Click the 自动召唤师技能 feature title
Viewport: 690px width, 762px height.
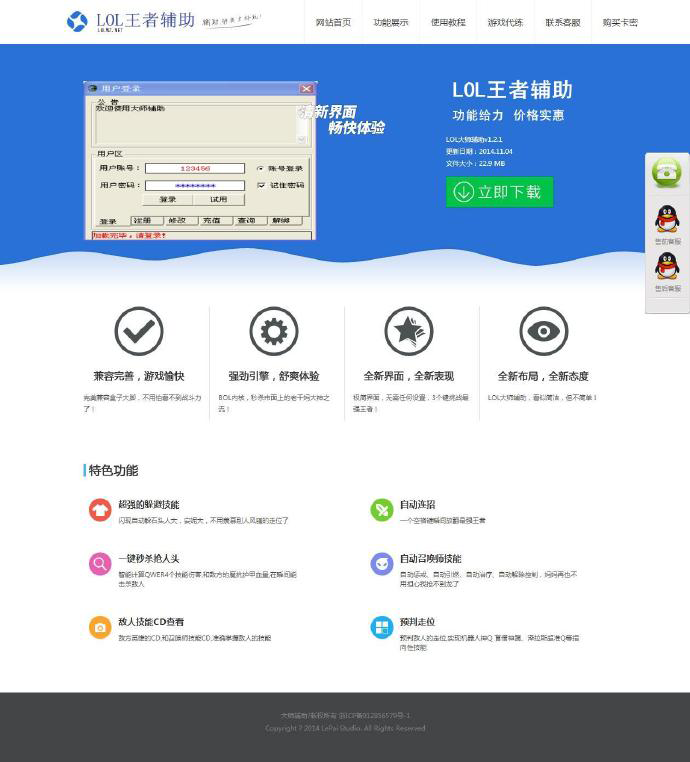tap(431, 558)
